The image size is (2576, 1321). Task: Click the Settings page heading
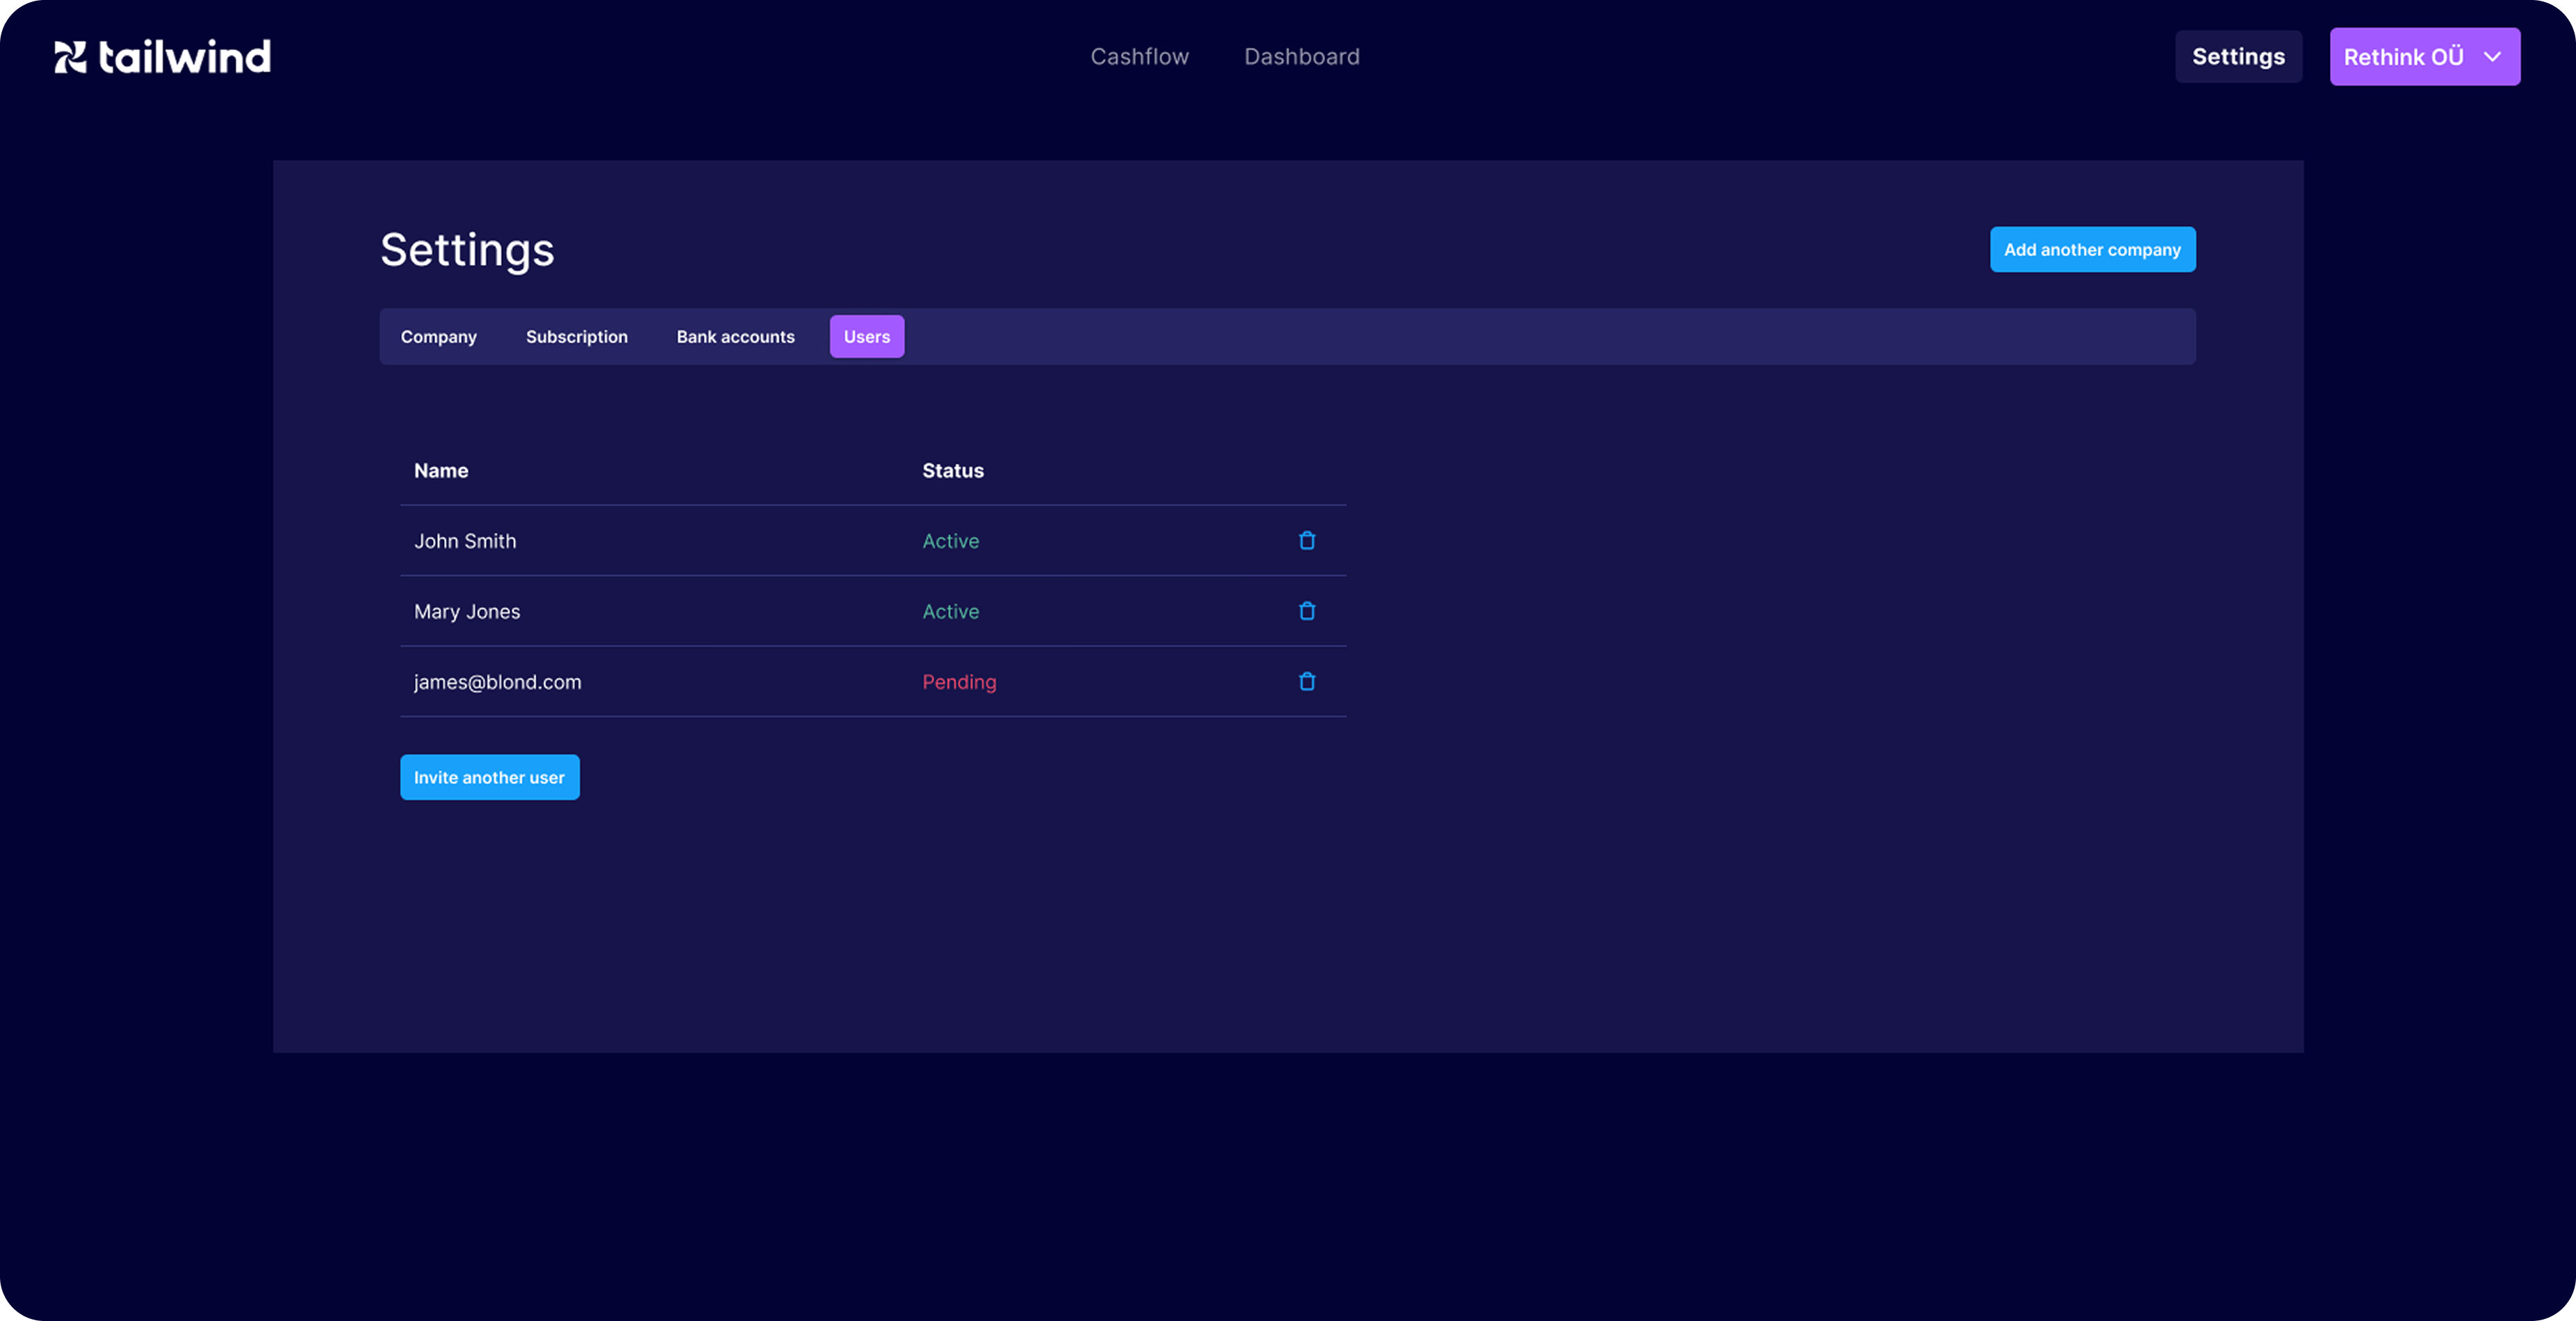(x=467, y=250)
